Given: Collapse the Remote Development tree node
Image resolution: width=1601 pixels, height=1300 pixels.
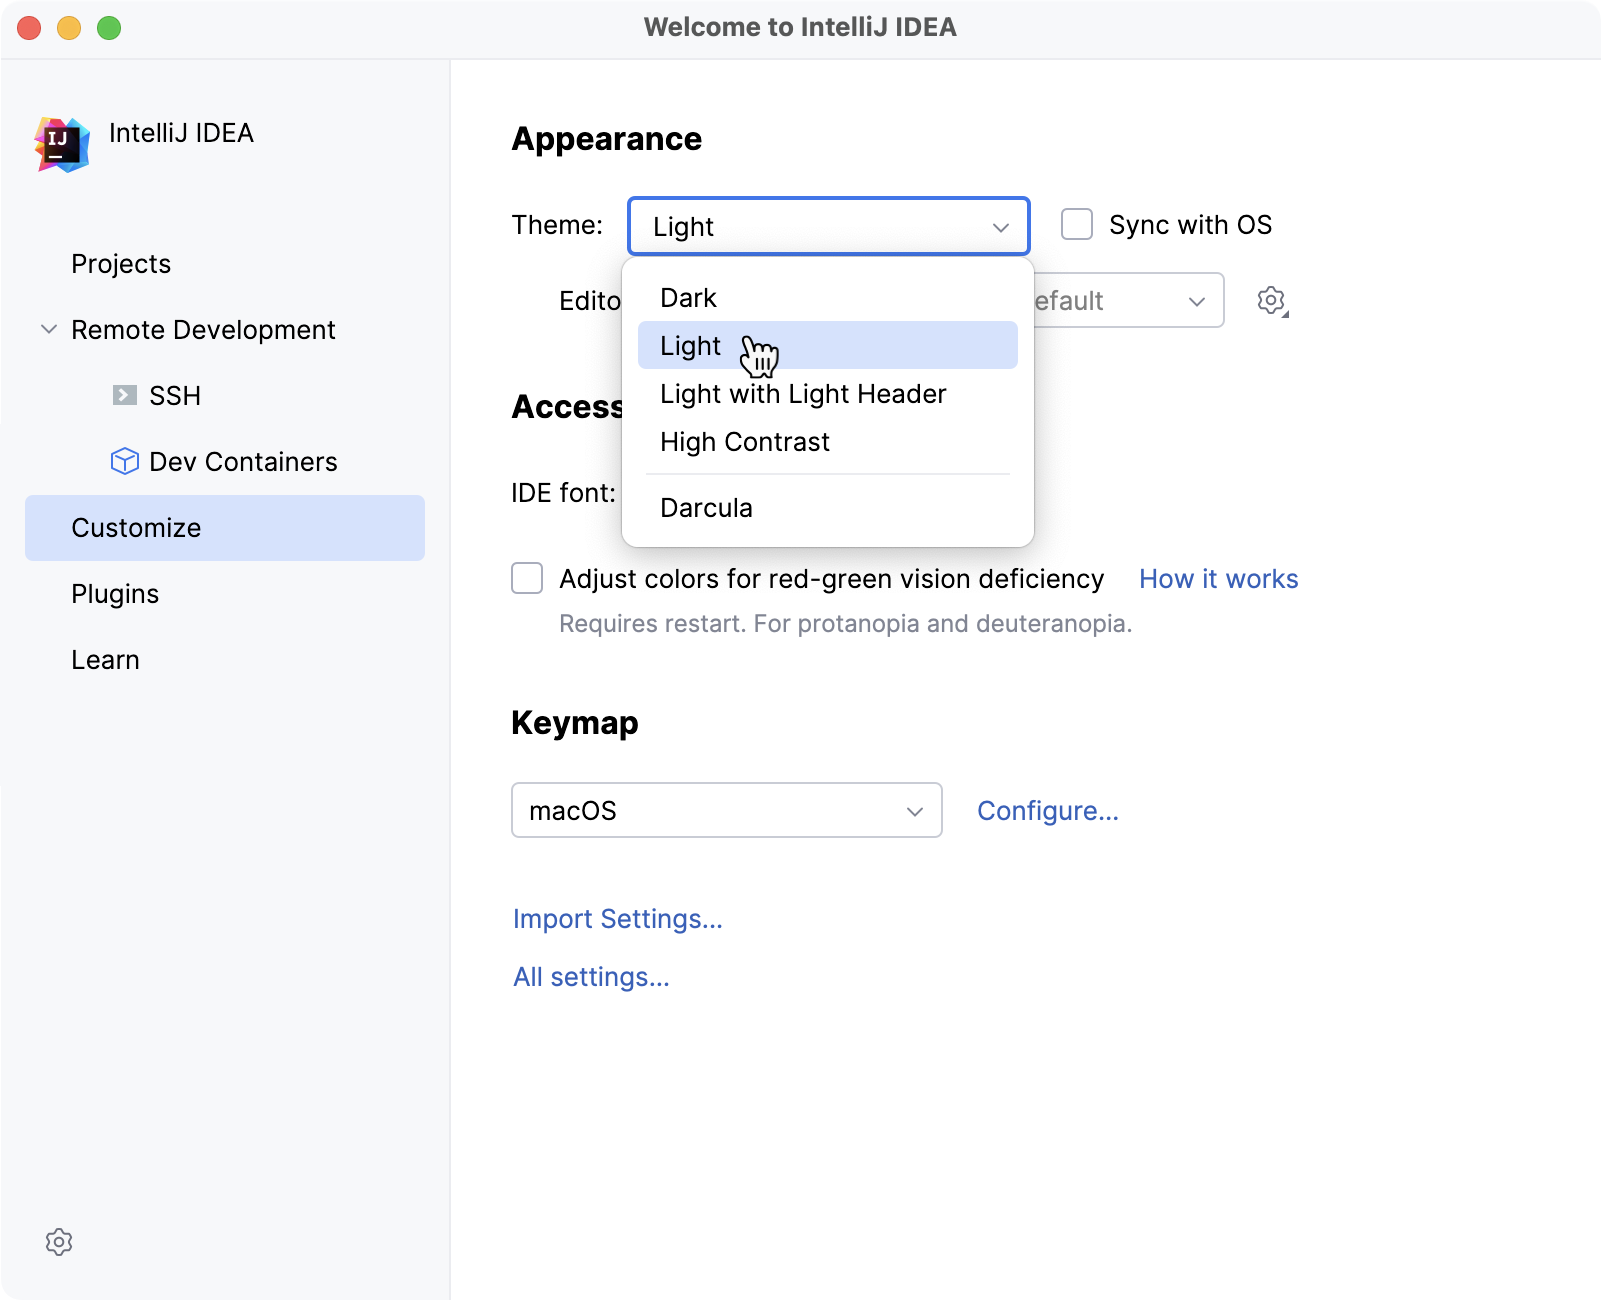Looking at the screenshot, I should tap(48, 329).
